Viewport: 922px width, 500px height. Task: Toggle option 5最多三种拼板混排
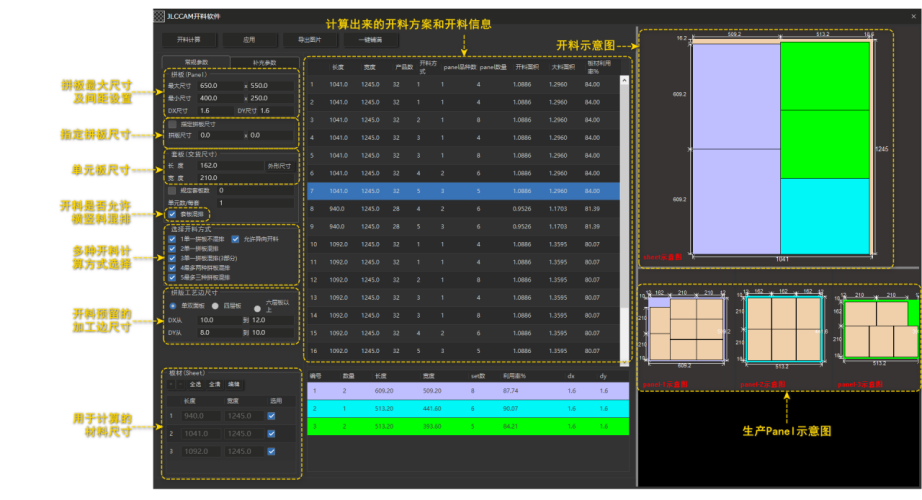coord(172,277)
